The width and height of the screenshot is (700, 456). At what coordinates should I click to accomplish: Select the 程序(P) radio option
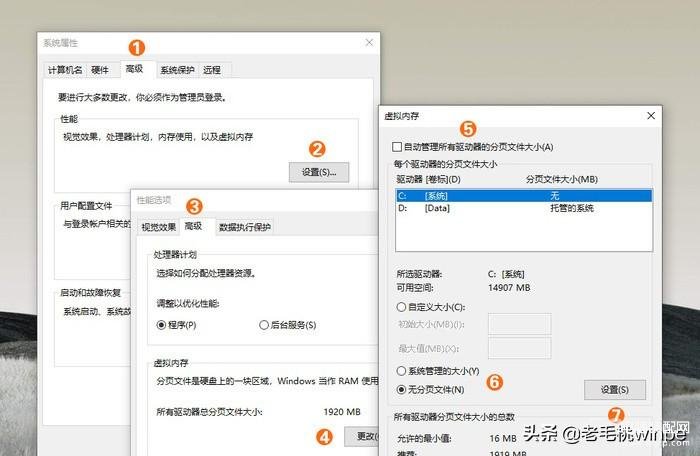point(162,325)
